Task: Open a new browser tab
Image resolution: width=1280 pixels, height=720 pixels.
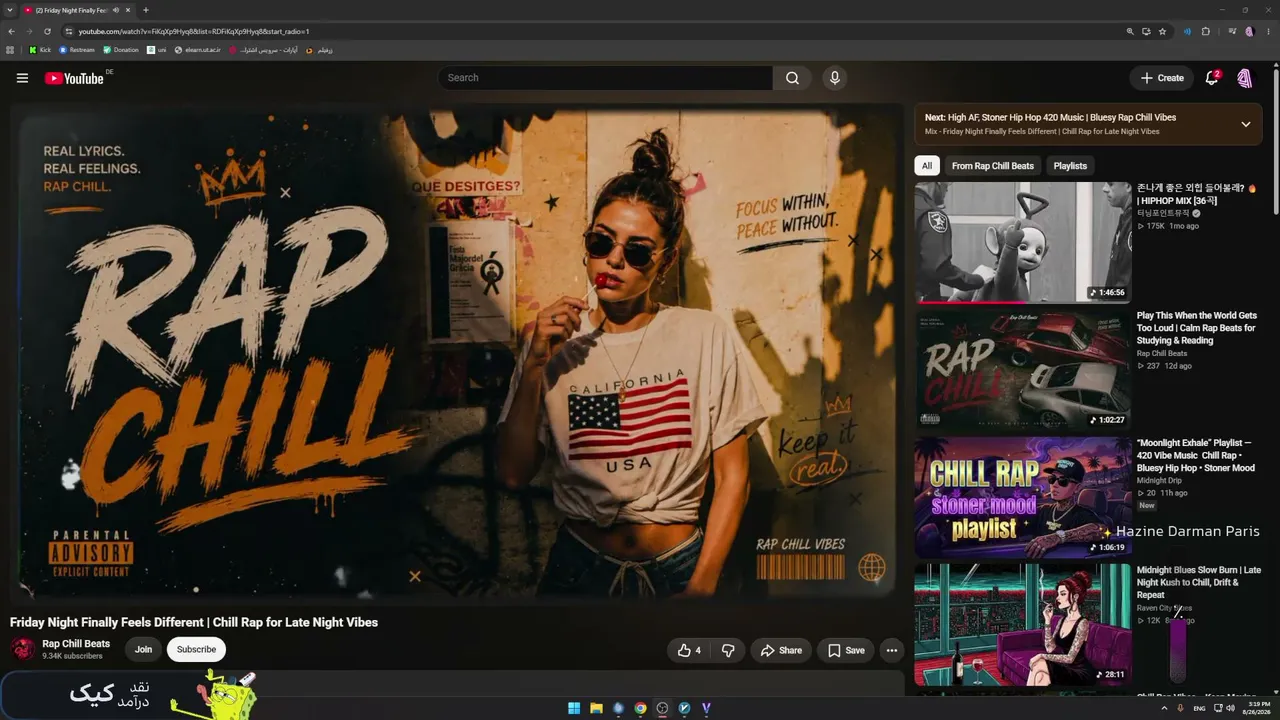Action: [145, 10]
